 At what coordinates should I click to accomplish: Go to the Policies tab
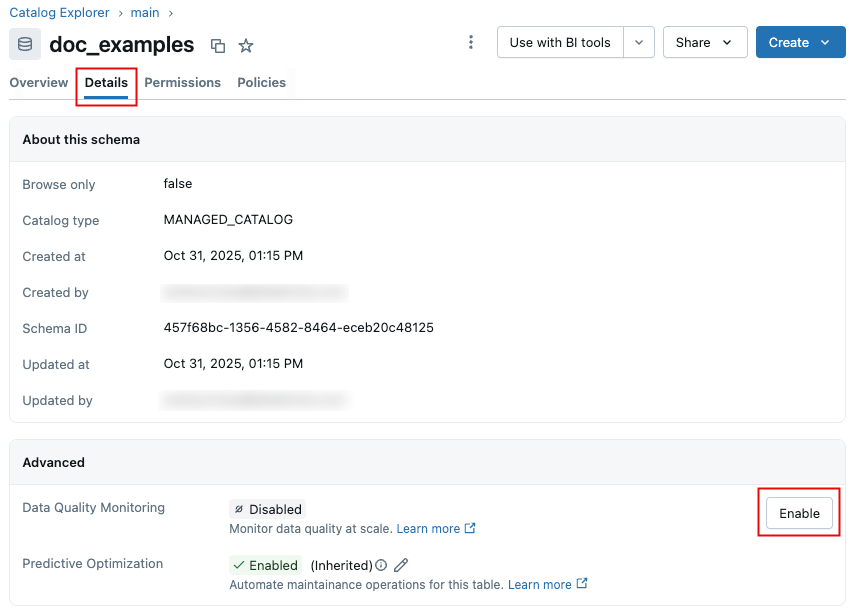261,83
